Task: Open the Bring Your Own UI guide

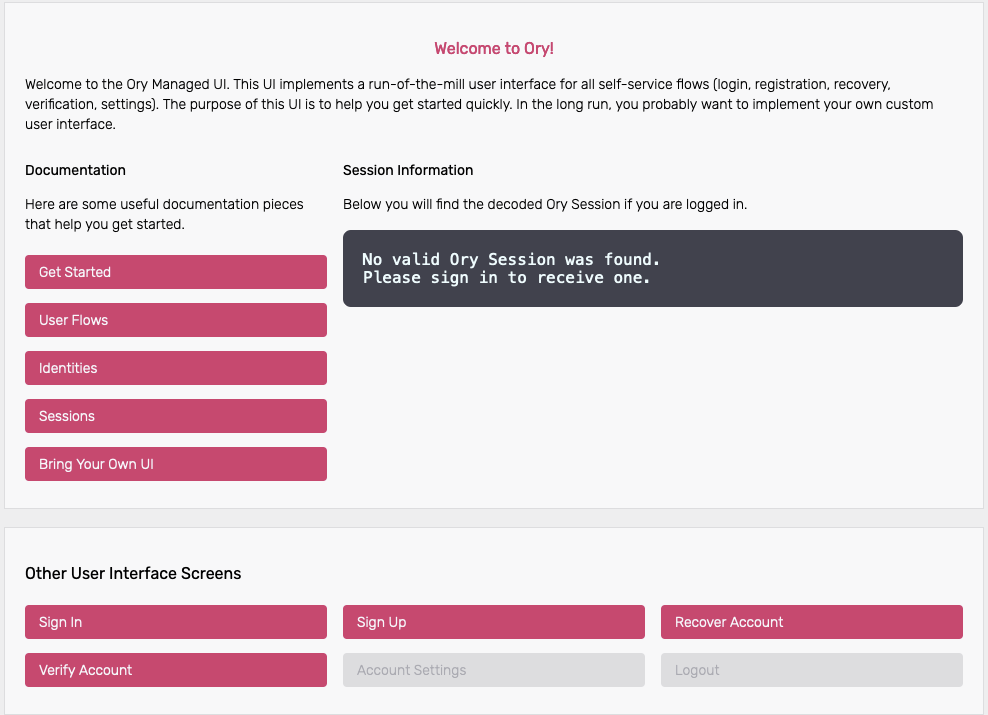Action: [175, 463]
